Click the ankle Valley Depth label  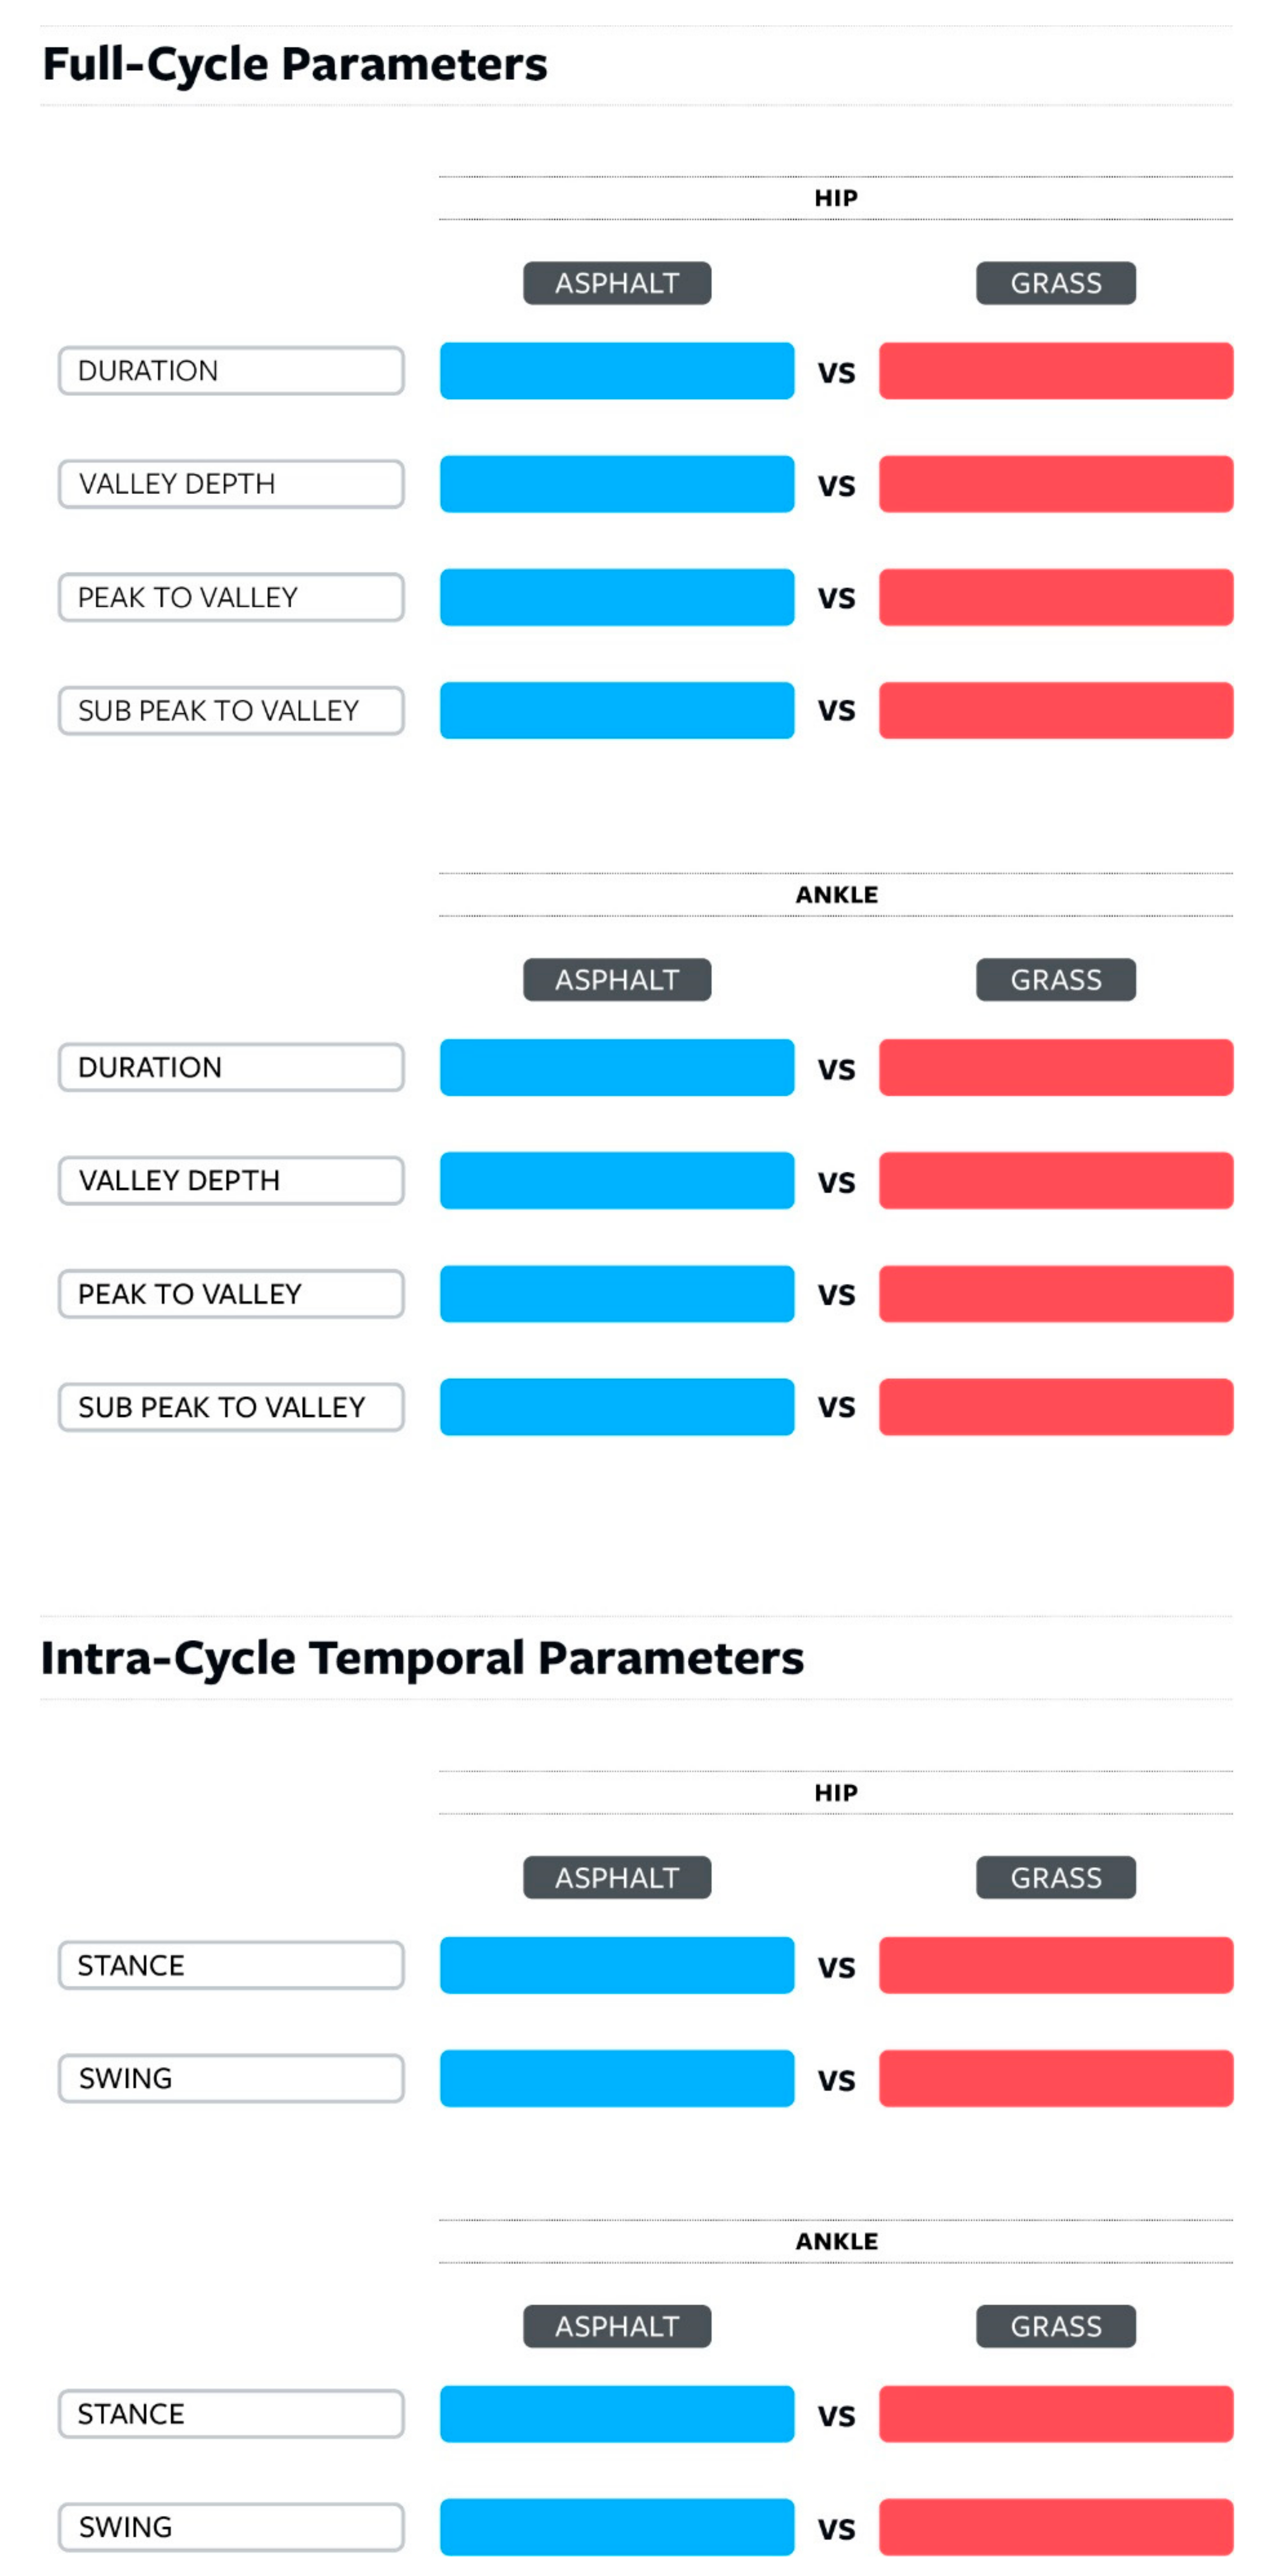tap(230, 1180)
